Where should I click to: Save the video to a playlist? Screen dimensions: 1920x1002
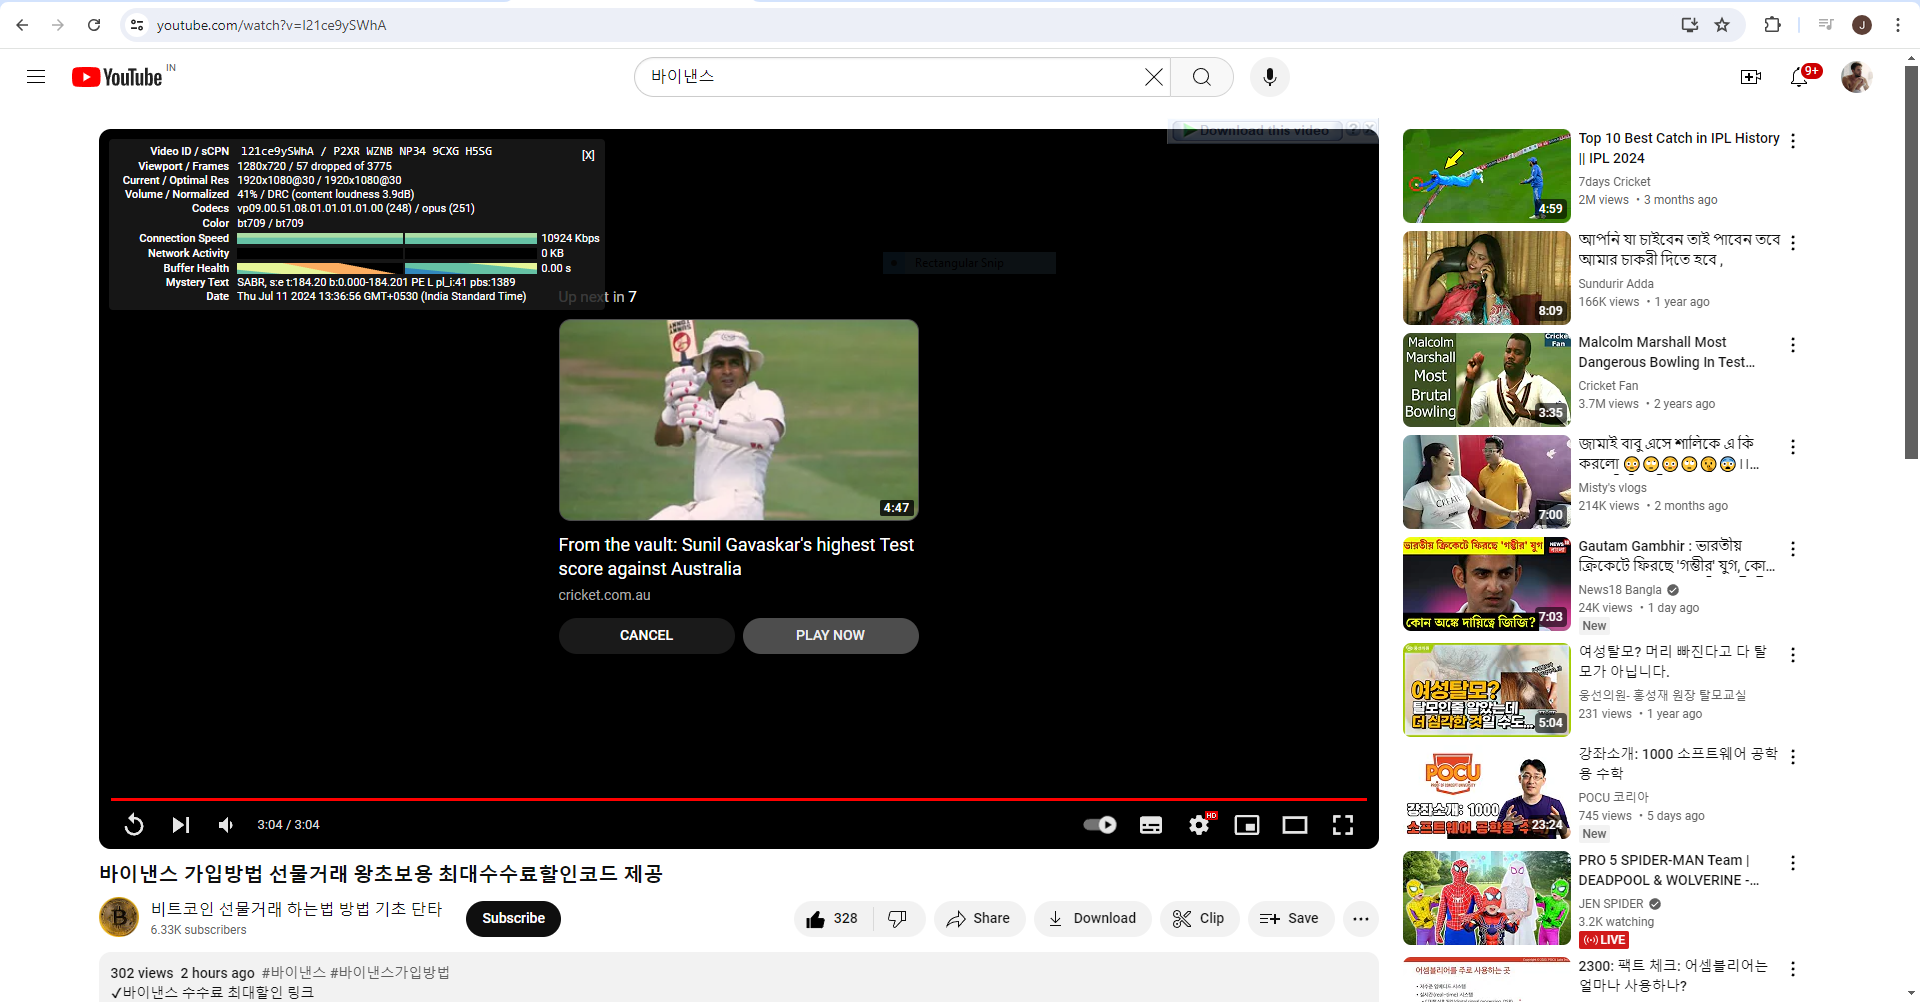coord(1290,919)
